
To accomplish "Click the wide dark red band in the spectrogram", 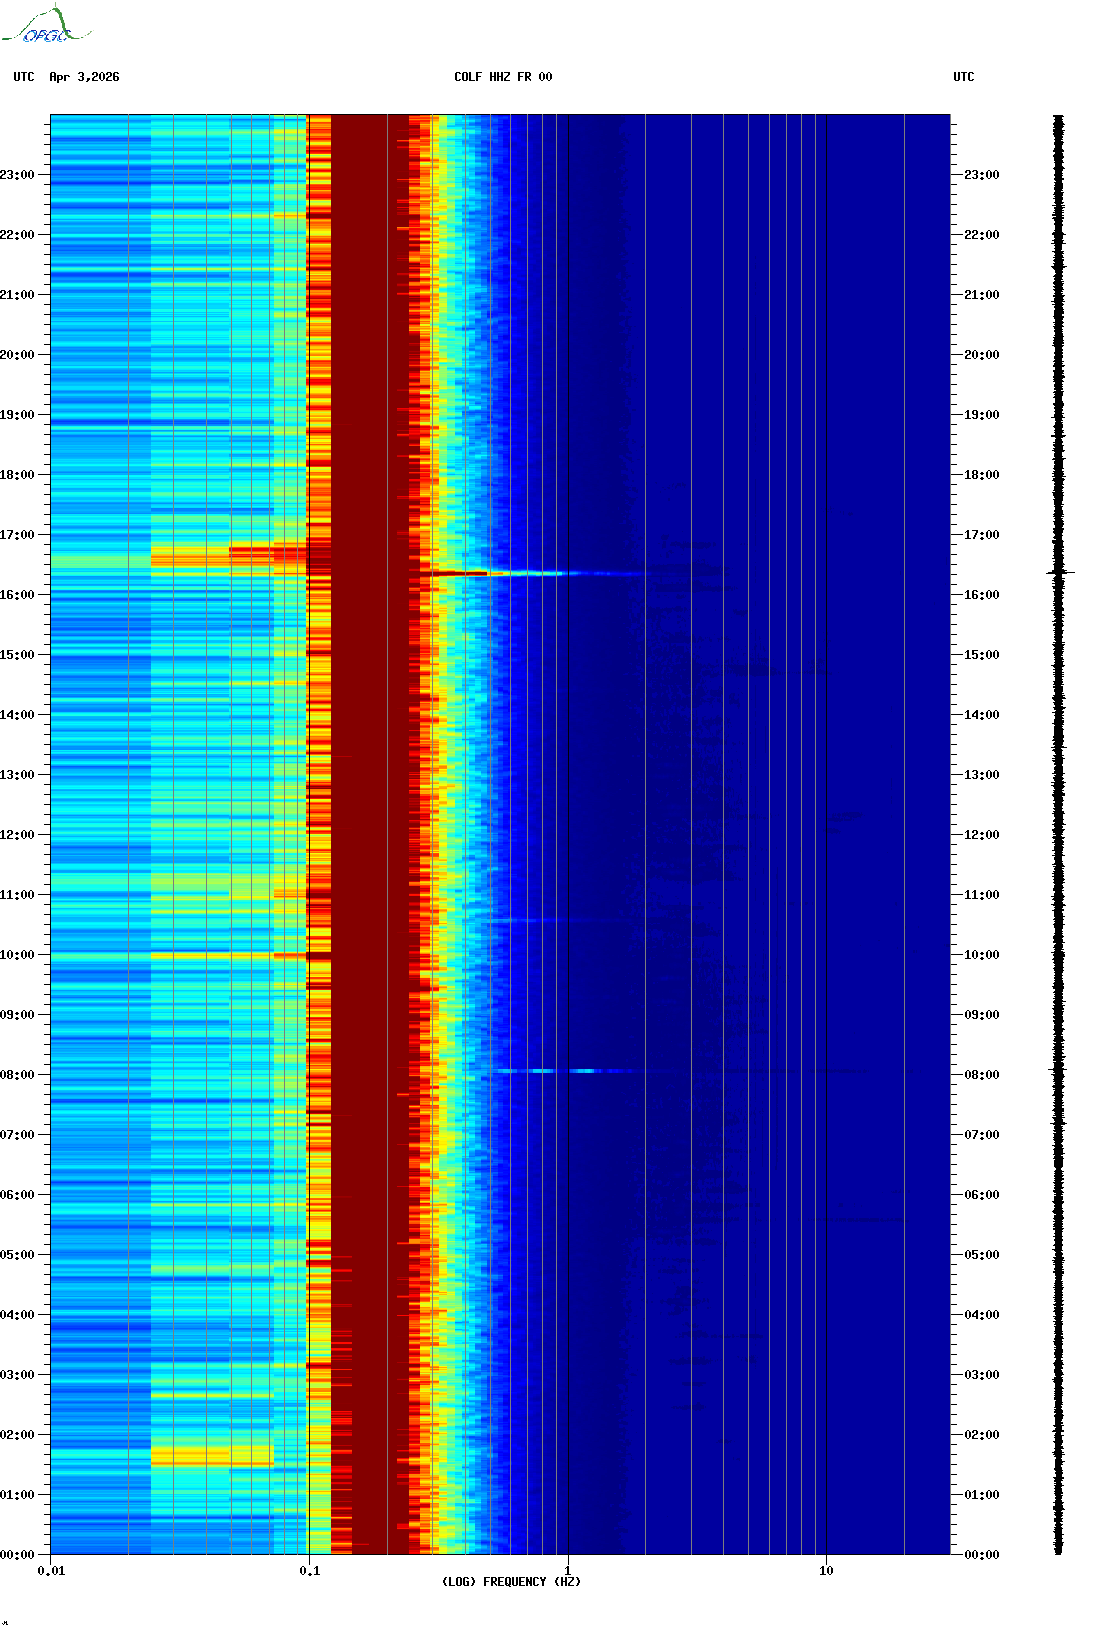I will pos(368,800).
